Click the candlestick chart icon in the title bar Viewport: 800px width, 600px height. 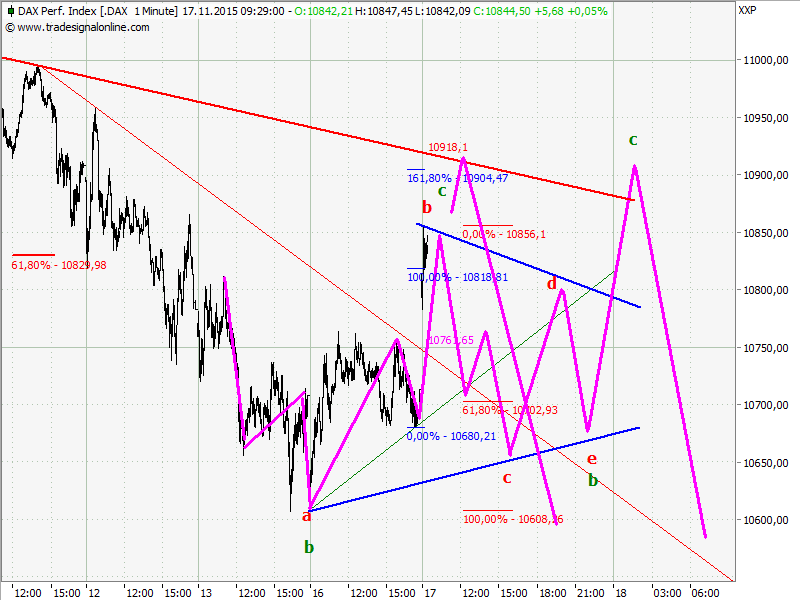coord(10,9)
